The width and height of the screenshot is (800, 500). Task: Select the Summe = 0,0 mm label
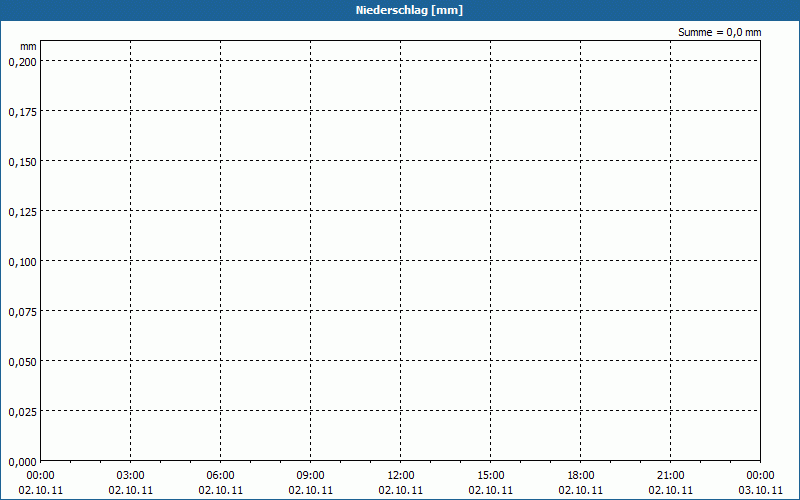pyautogui.click(x=719, y=32)
